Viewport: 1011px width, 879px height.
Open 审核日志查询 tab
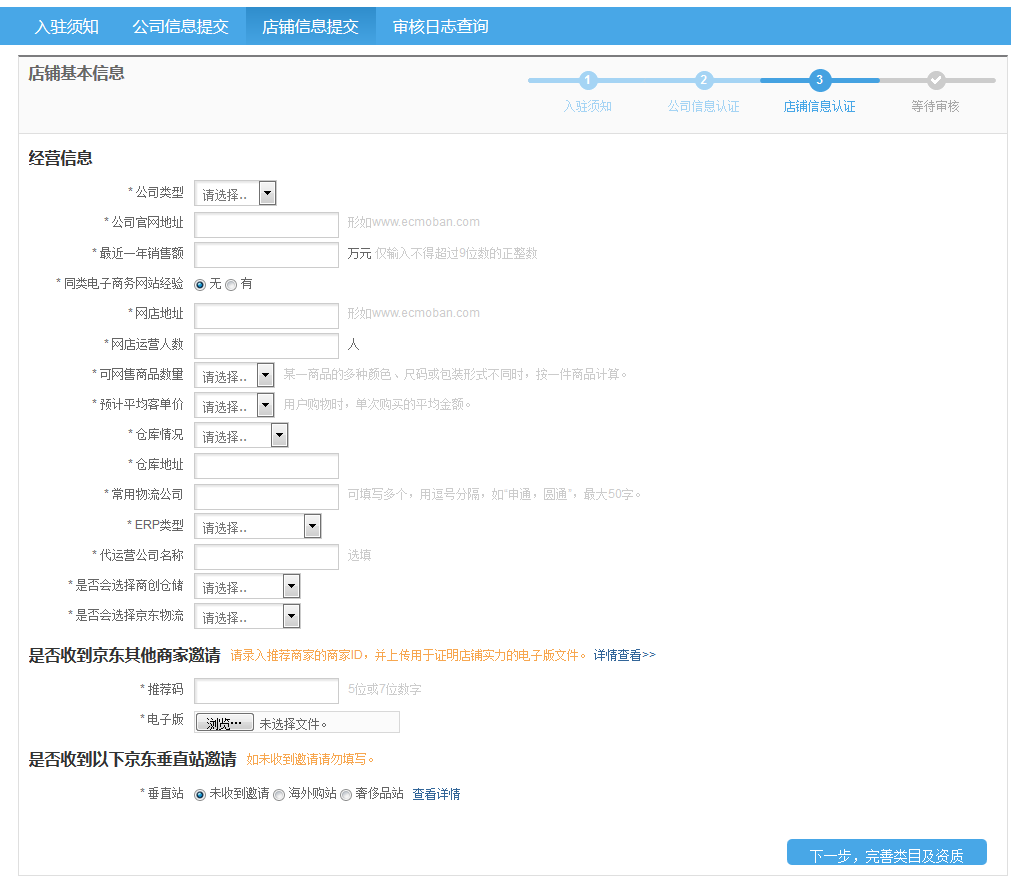click(441, 27)
